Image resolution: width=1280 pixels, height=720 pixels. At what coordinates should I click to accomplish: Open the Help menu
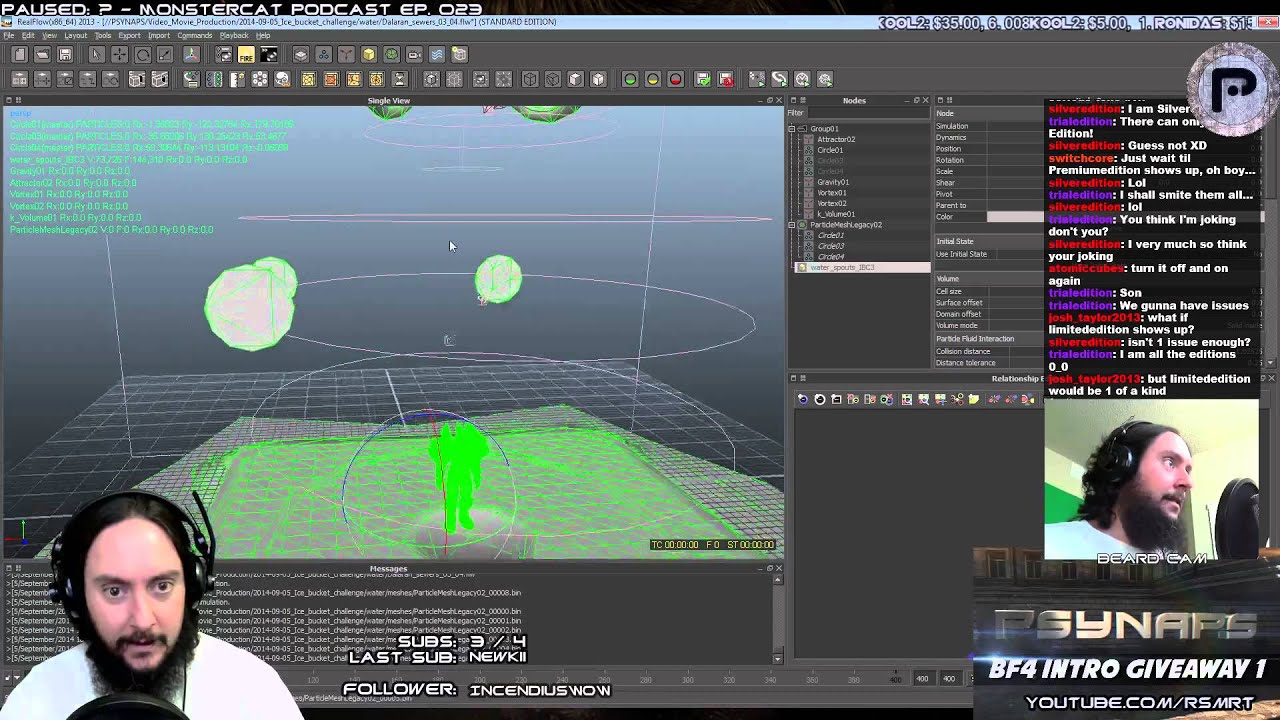(263, 36)
